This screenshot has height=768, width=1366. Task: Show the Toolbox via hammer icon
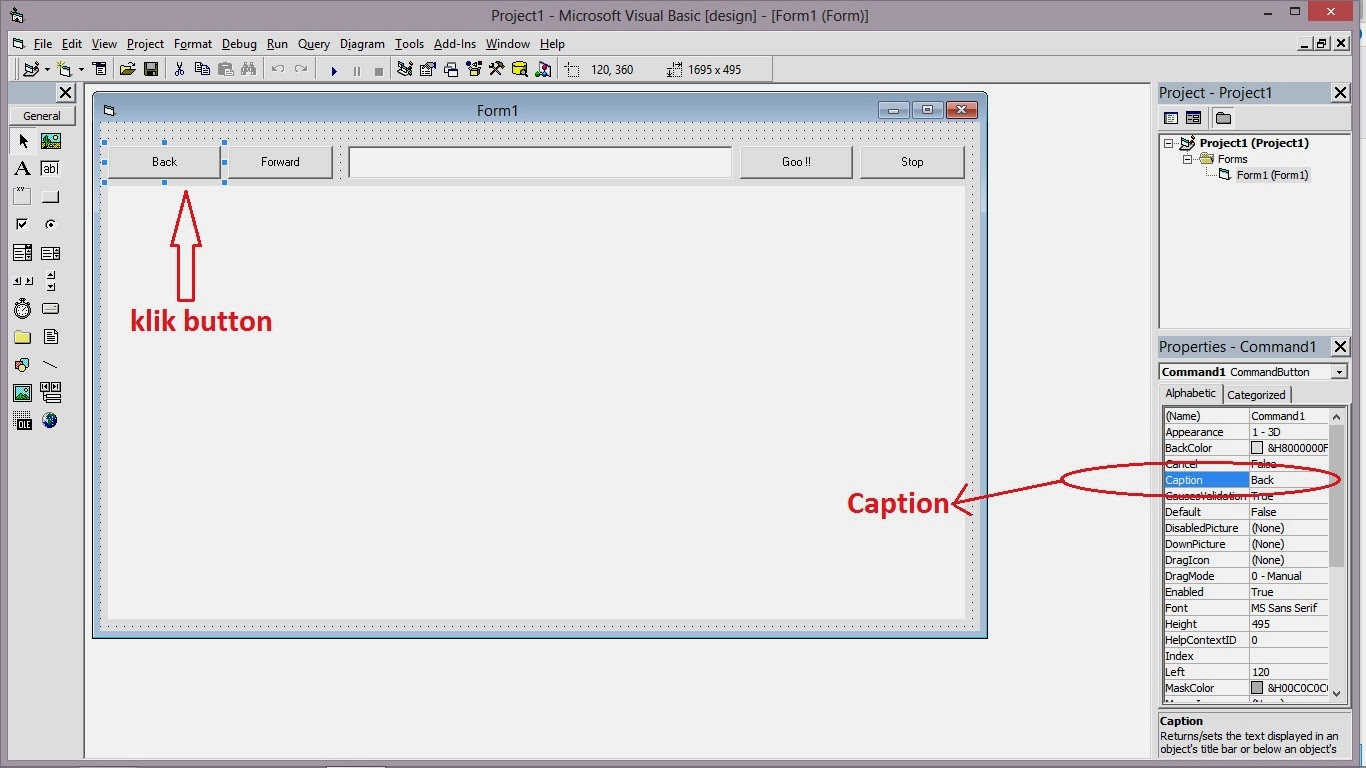[497, 69]
